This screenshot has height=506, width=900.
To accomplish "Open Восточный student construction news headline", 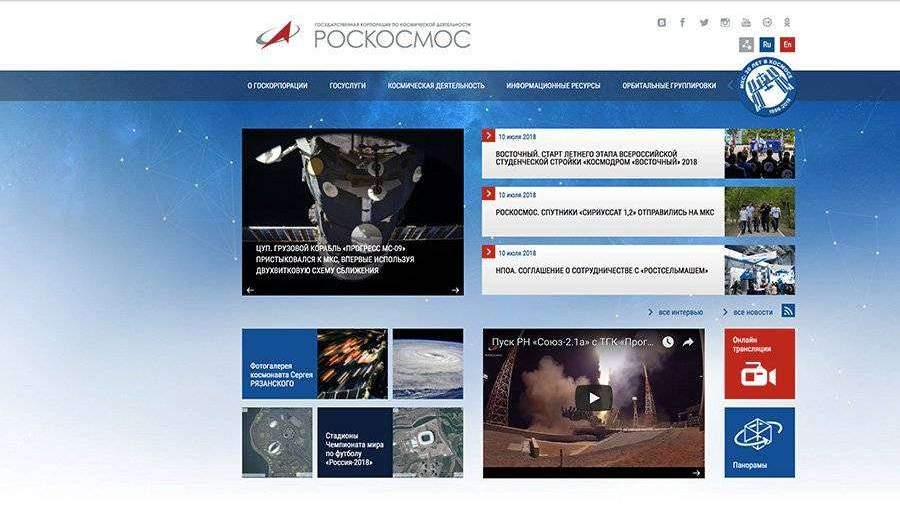I will [596, 158].
